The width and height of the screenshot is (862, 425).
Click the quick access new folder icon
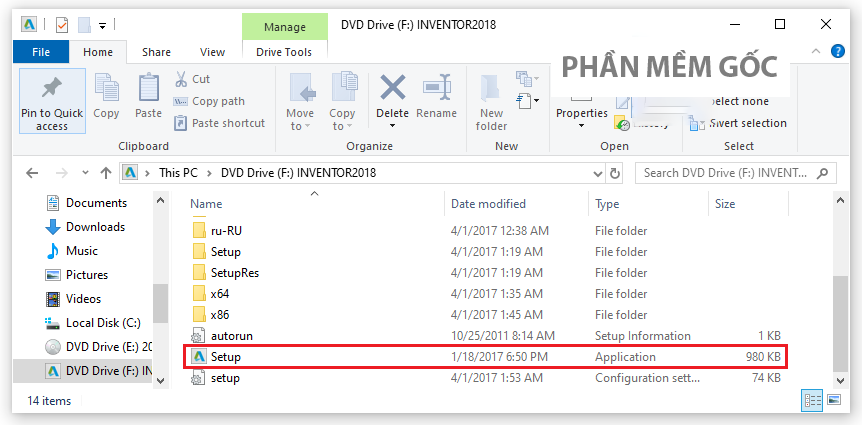[84, 25]
